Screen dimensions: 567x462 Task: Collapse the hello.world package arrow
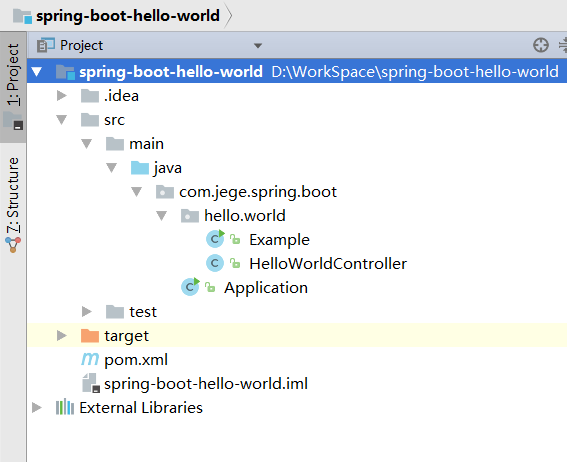click(161, 216)
